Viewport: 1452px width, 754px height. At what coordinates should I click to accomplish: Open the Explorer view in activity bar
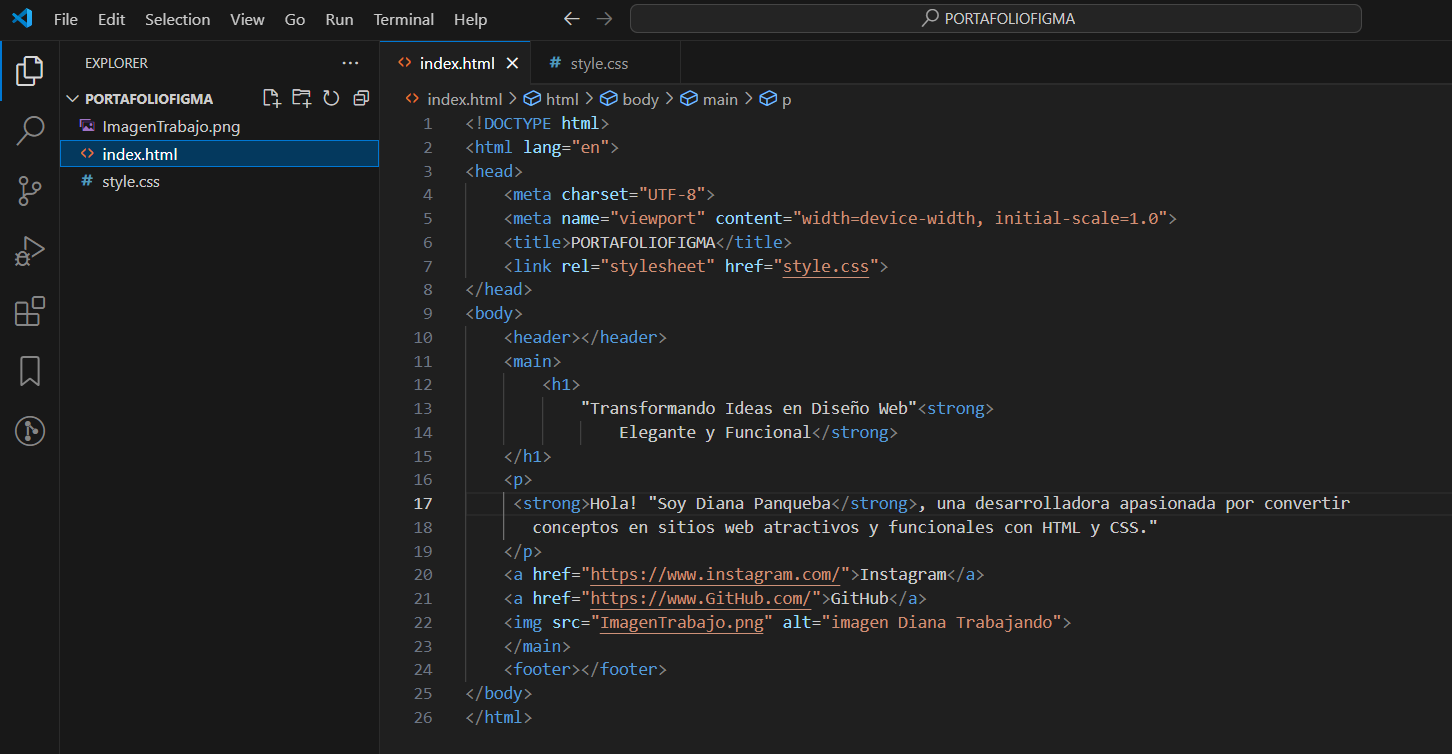(x=30, y=70)
